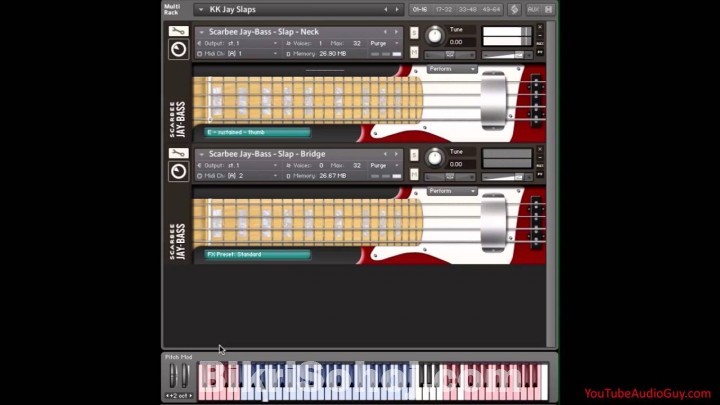This screenshot has width=720, height=405.
Task: Minimize the Slap - Bridge instrument header
Action: [x=540, y=158]
